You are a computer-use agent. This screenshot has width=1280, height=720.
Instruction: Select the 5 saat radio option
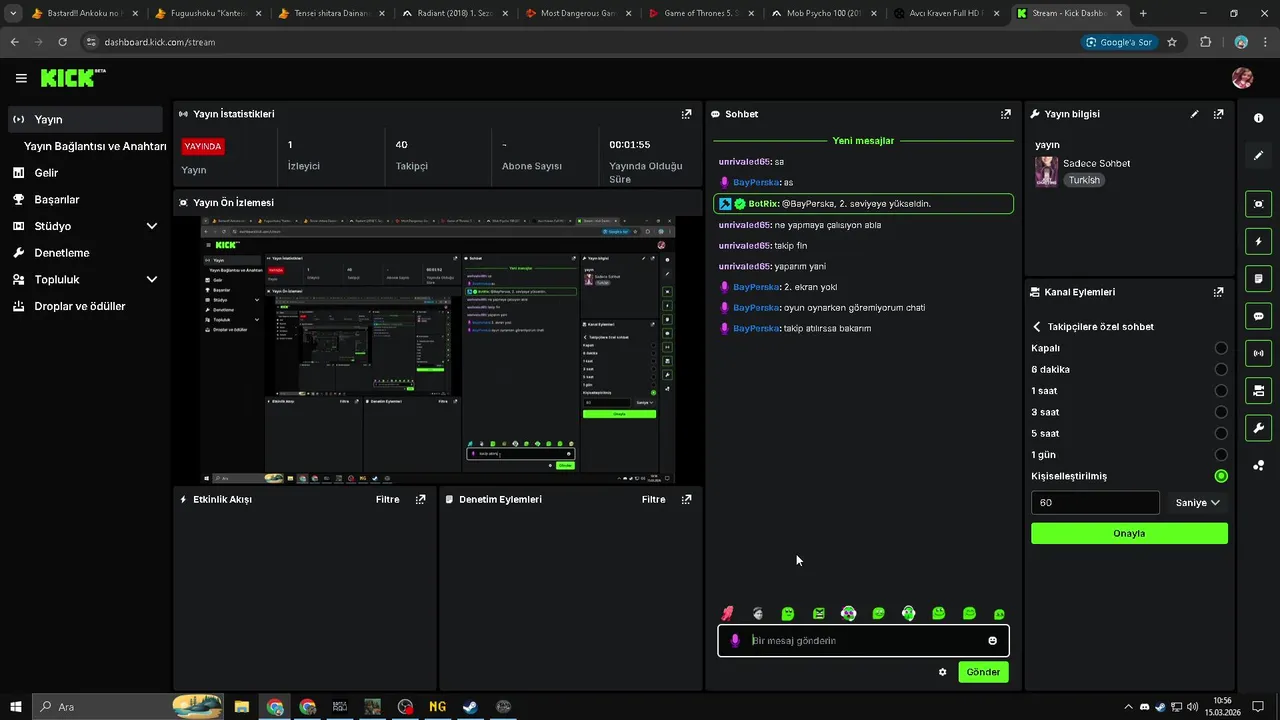coord(1221,433)
